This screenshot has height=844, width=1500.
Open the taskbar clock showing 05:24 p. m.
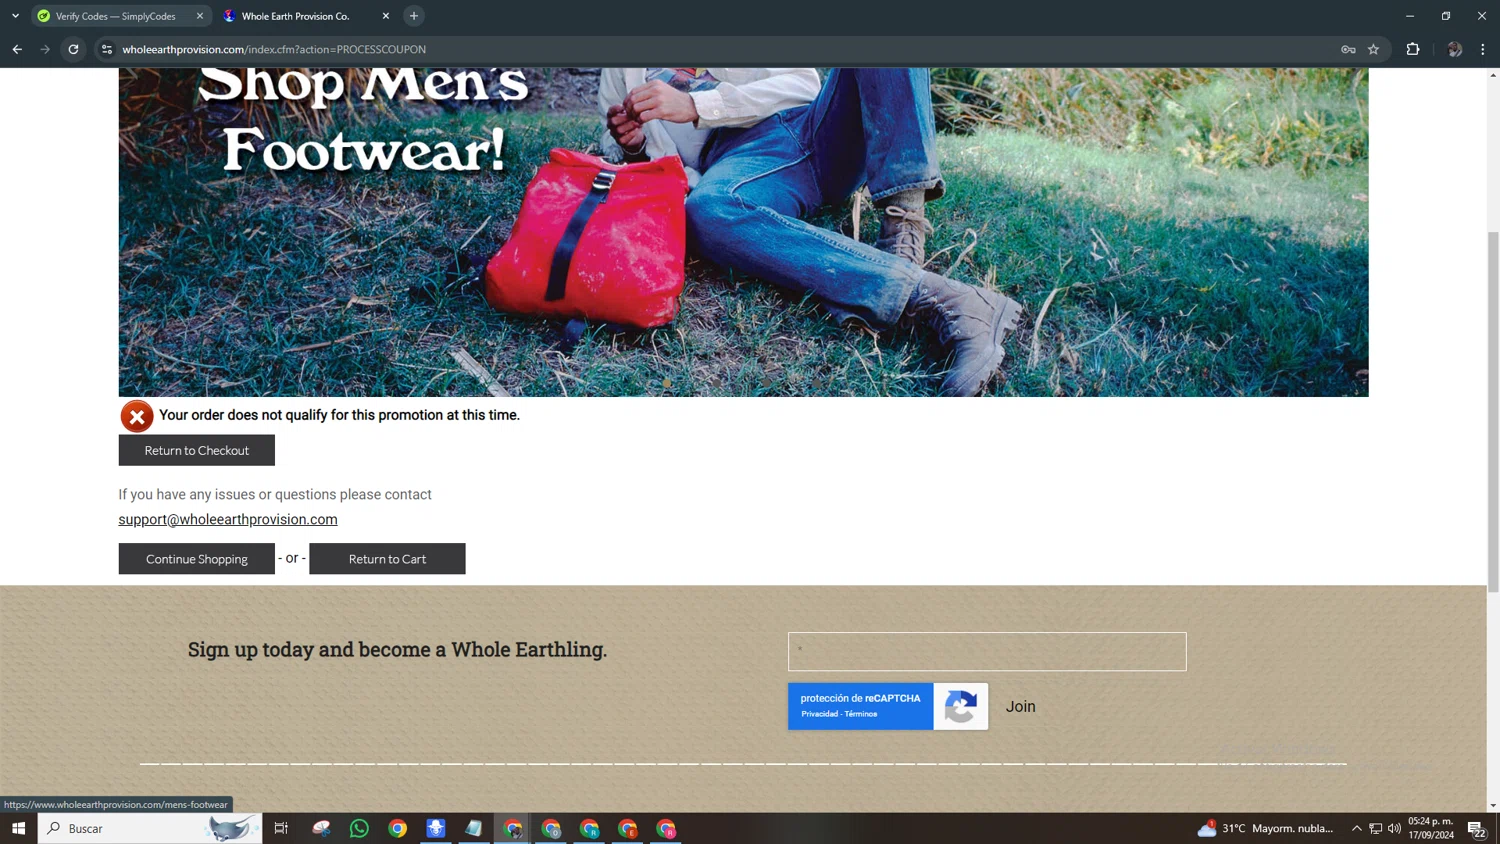click(1431, 828)
